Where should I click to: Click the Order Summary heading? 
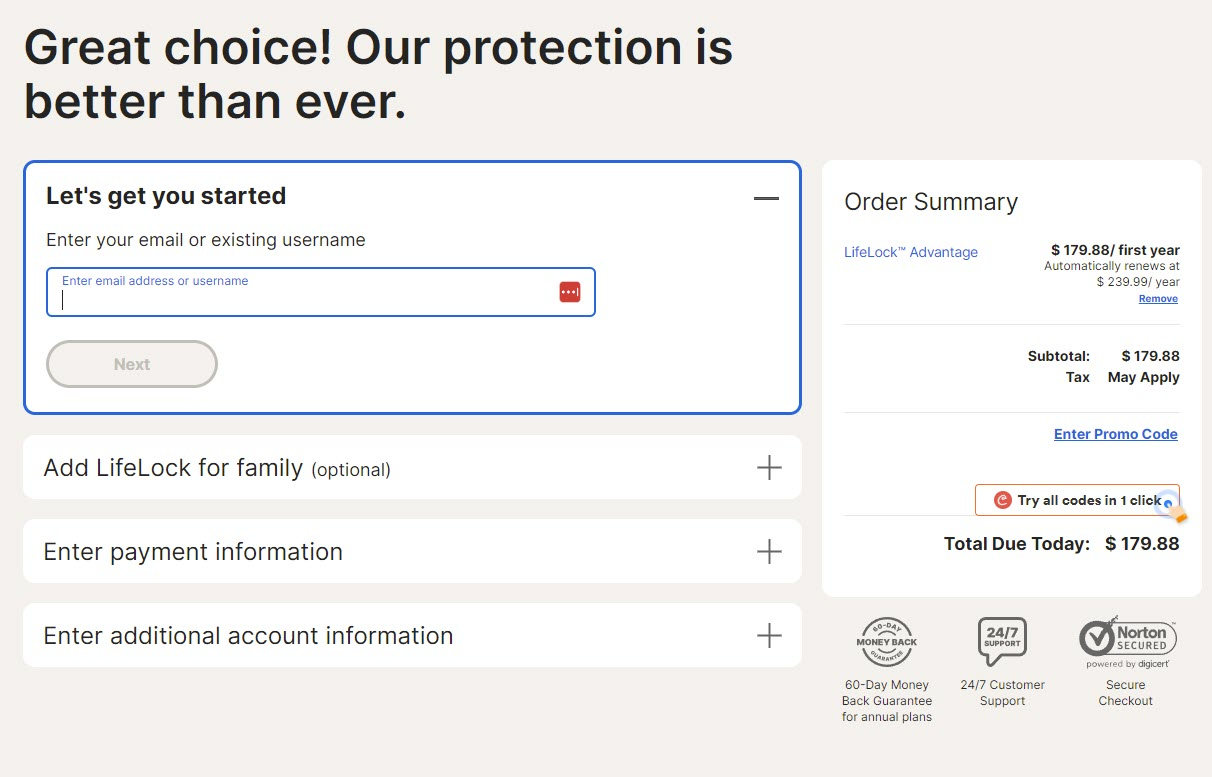pos(931,202)
